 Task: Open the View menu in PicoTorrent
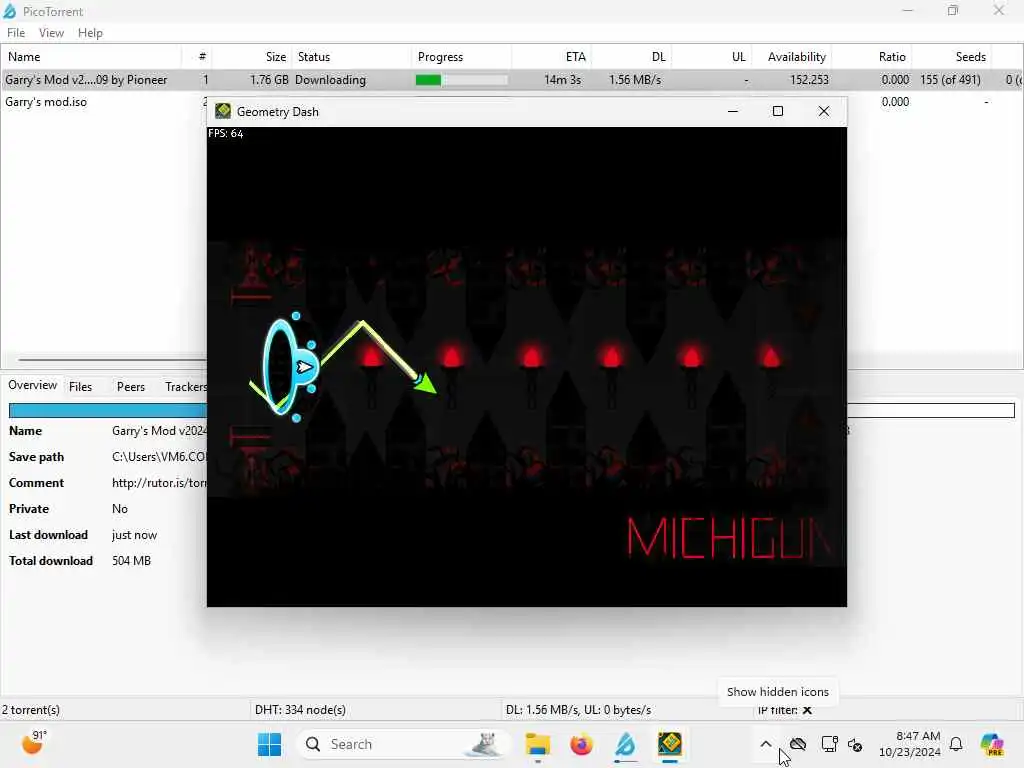(51, 33)
